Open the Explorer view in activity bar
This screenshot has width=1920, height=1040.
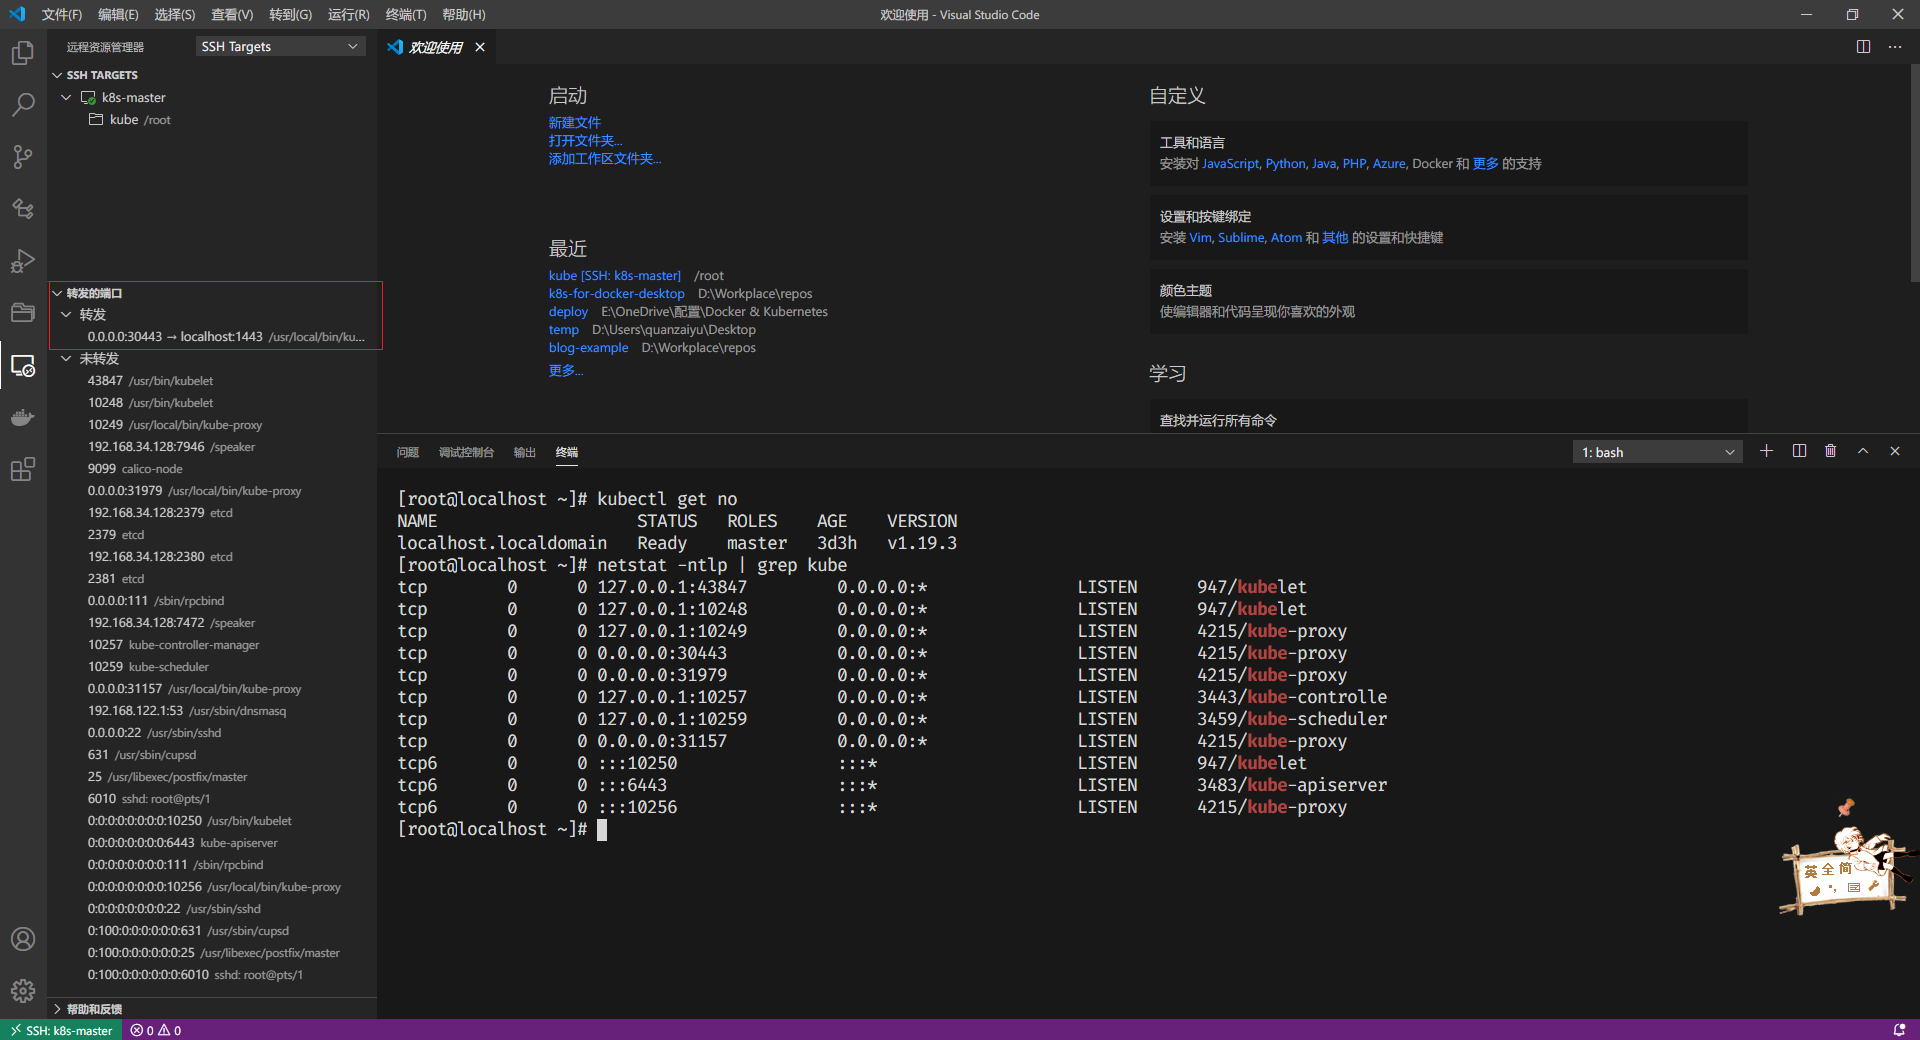23,53
